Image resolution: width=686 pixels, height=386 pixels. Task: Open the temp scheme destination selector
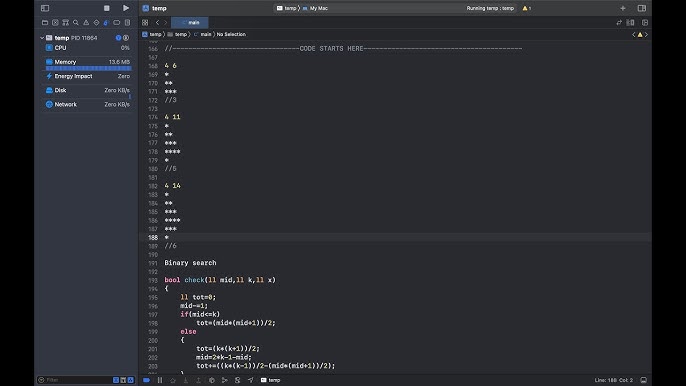click(302, 8)
